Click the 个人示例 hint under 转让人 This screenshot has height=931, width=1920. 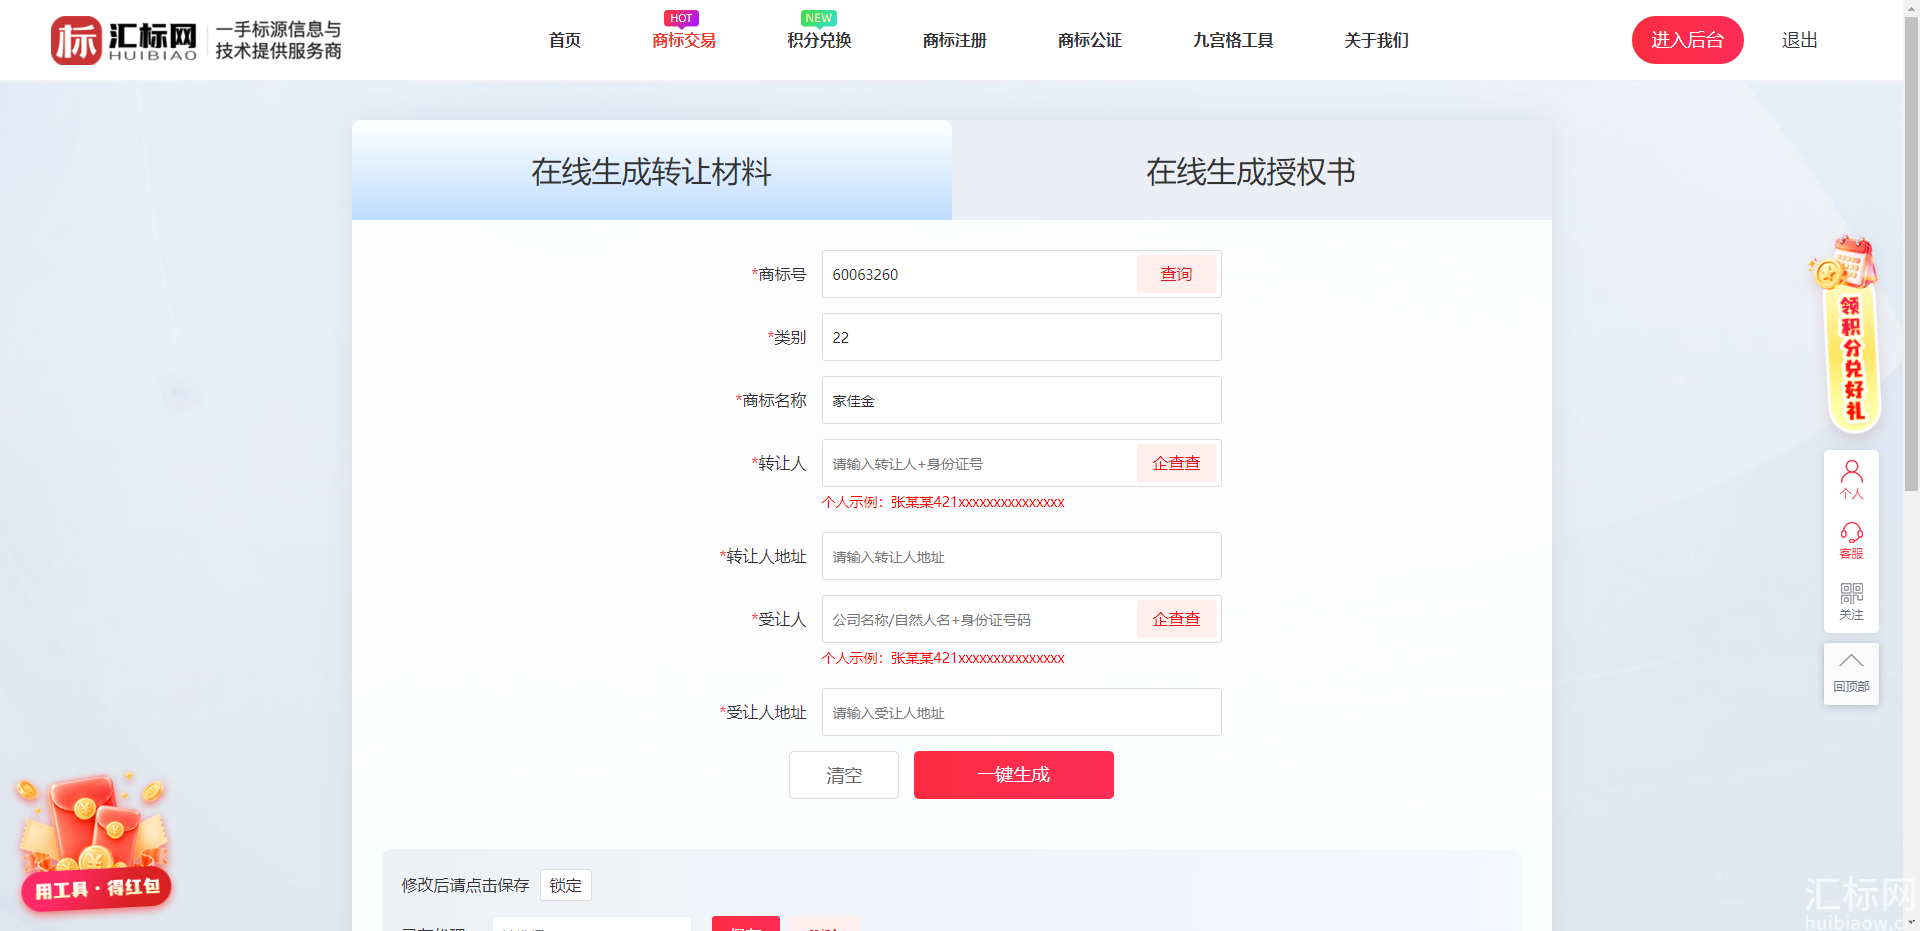[943, 502]
